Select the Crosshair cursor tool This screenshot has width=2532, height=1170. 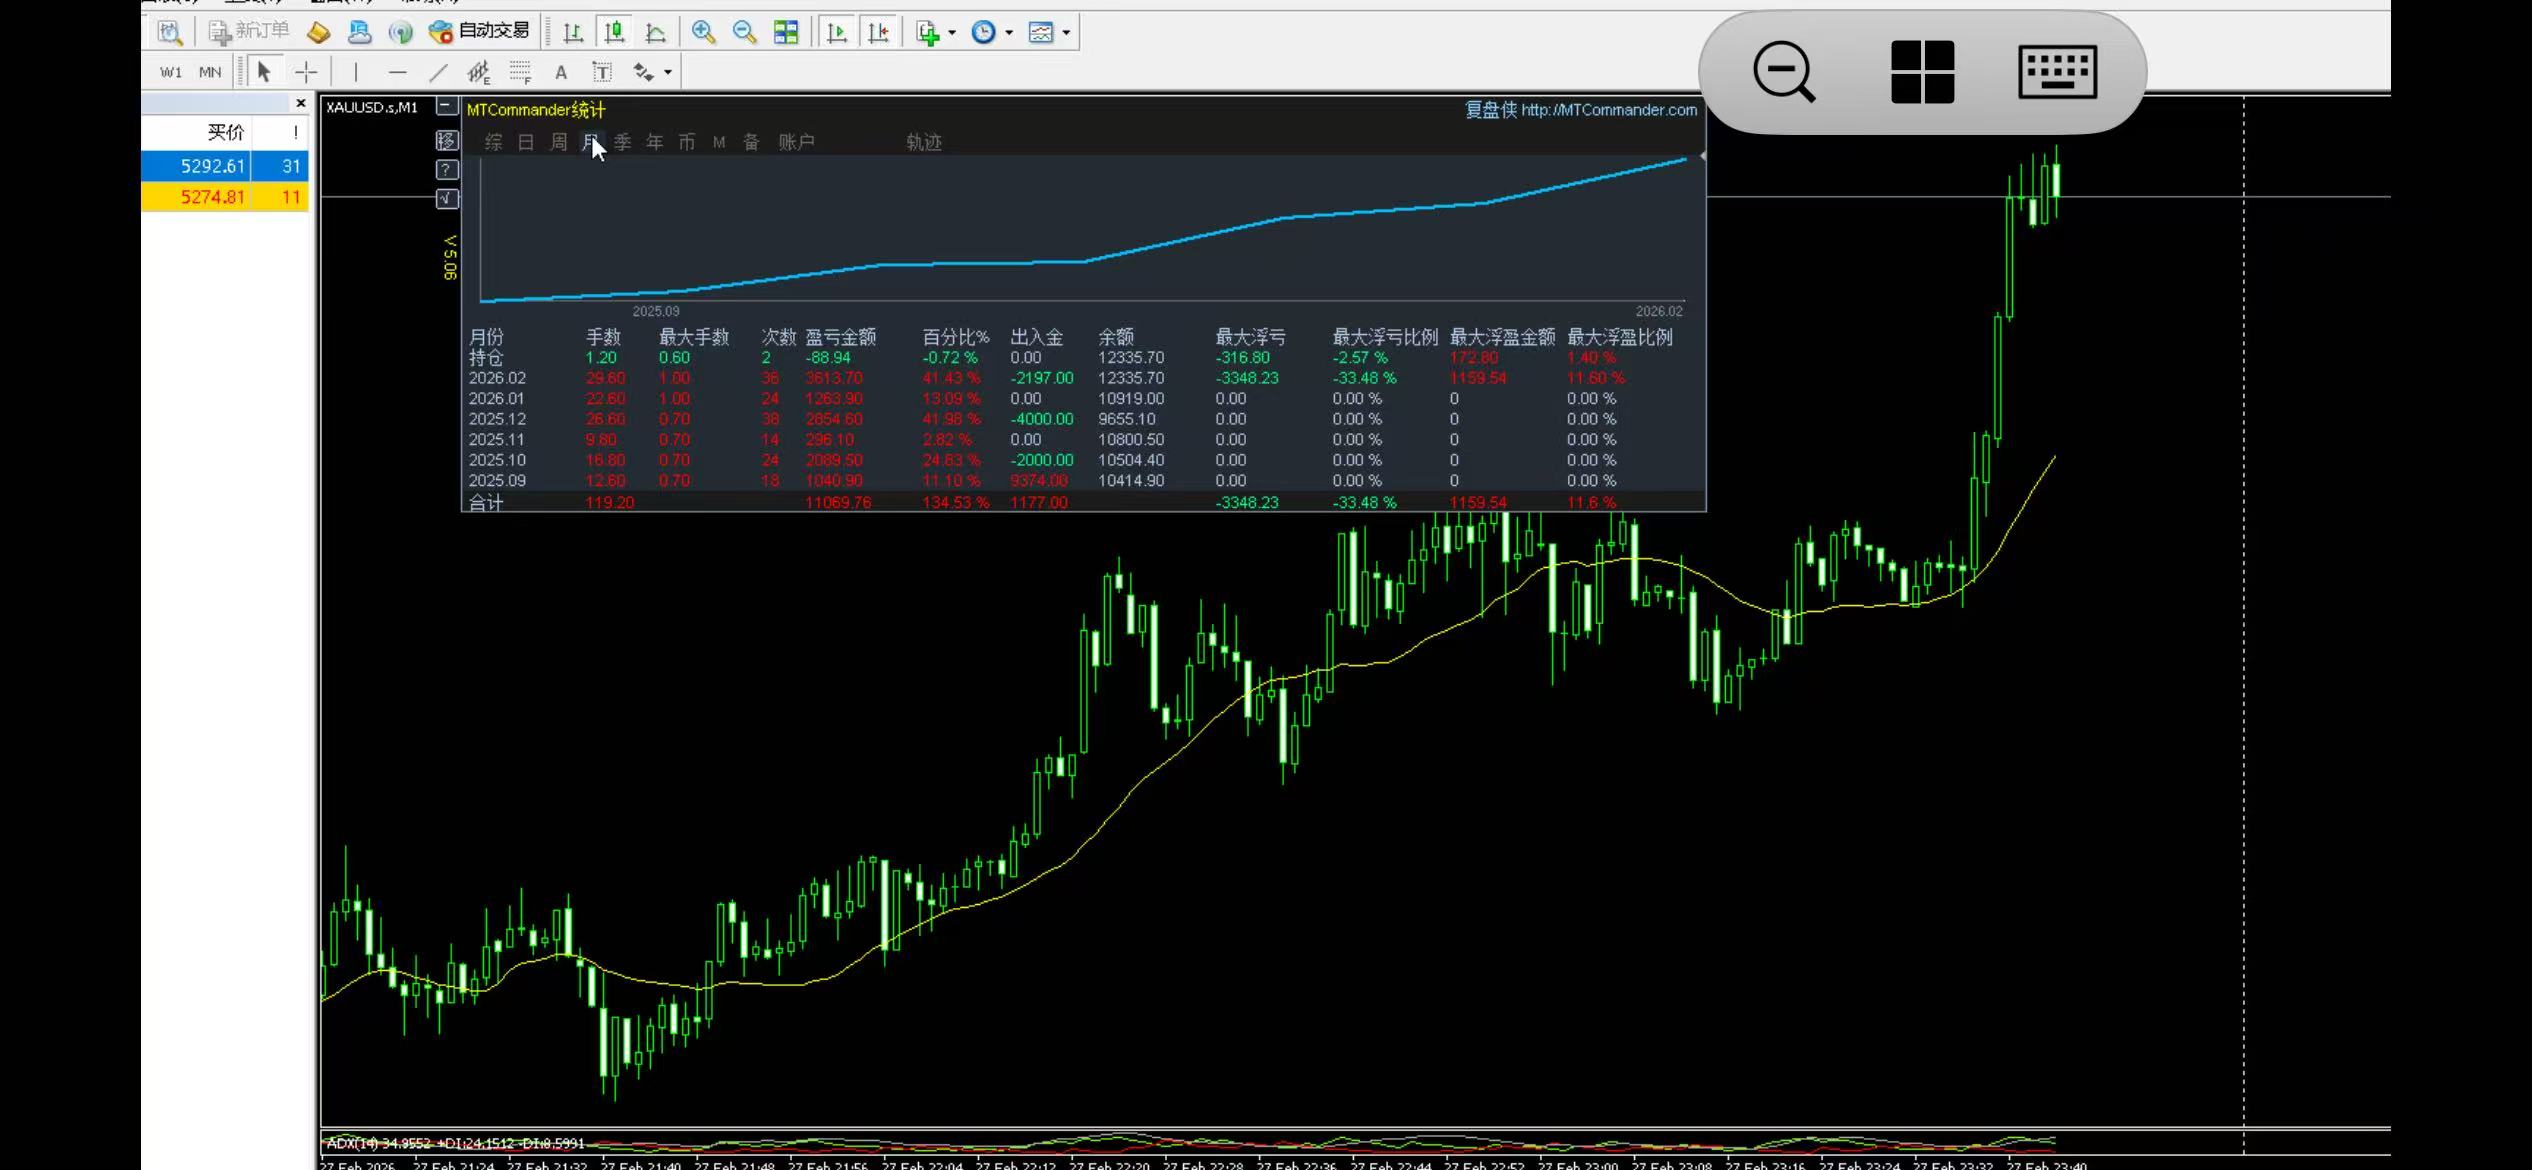(306, 72)
